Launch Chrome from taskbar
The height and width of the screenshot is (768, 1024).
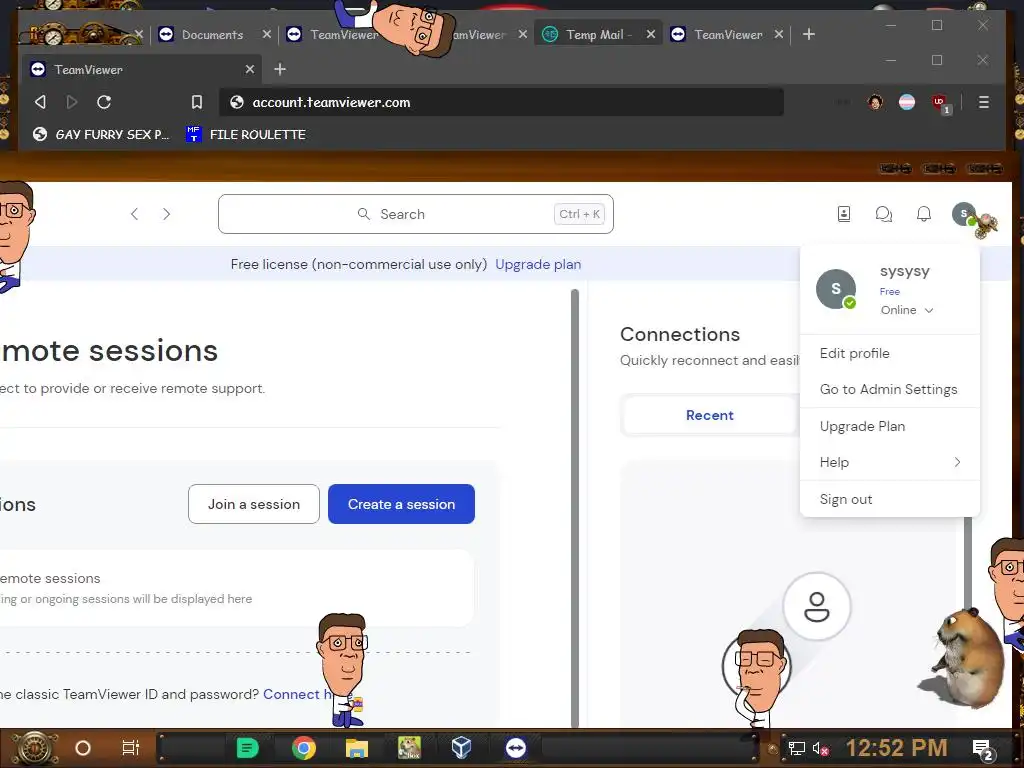pyautogui.click(x=304, y=748)
